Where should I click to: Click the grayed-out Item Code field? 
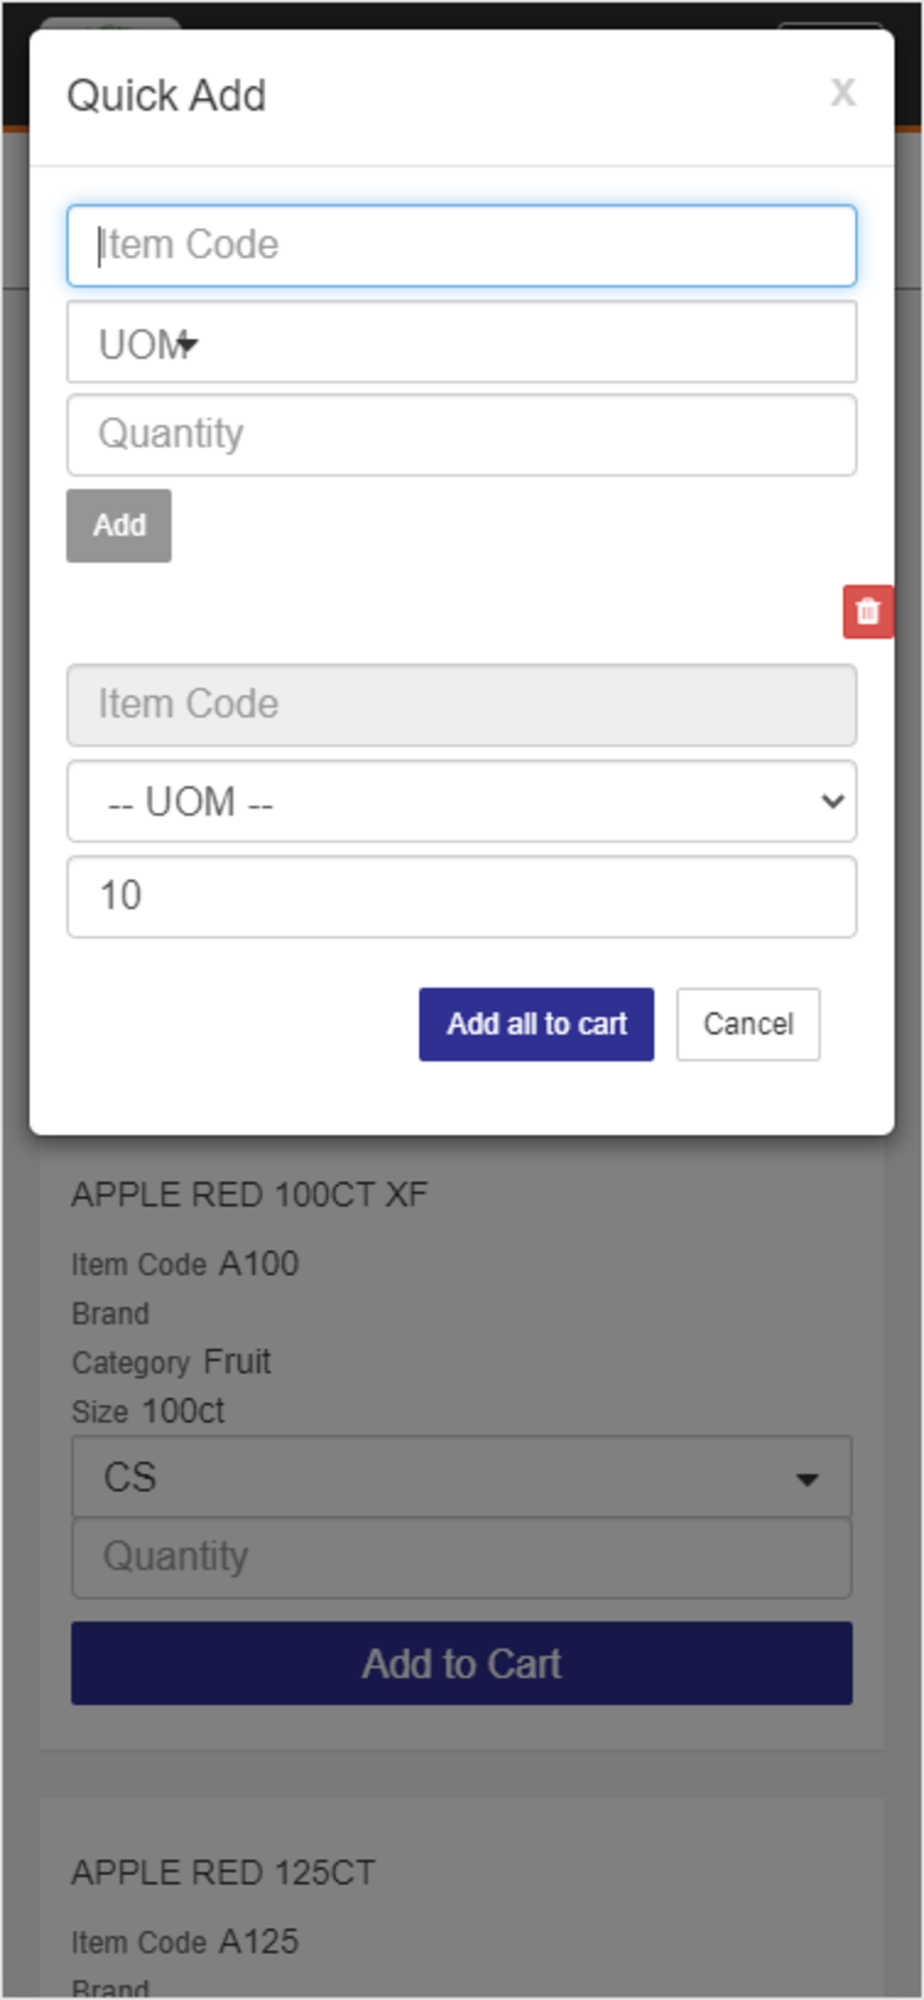click(461, 705)
